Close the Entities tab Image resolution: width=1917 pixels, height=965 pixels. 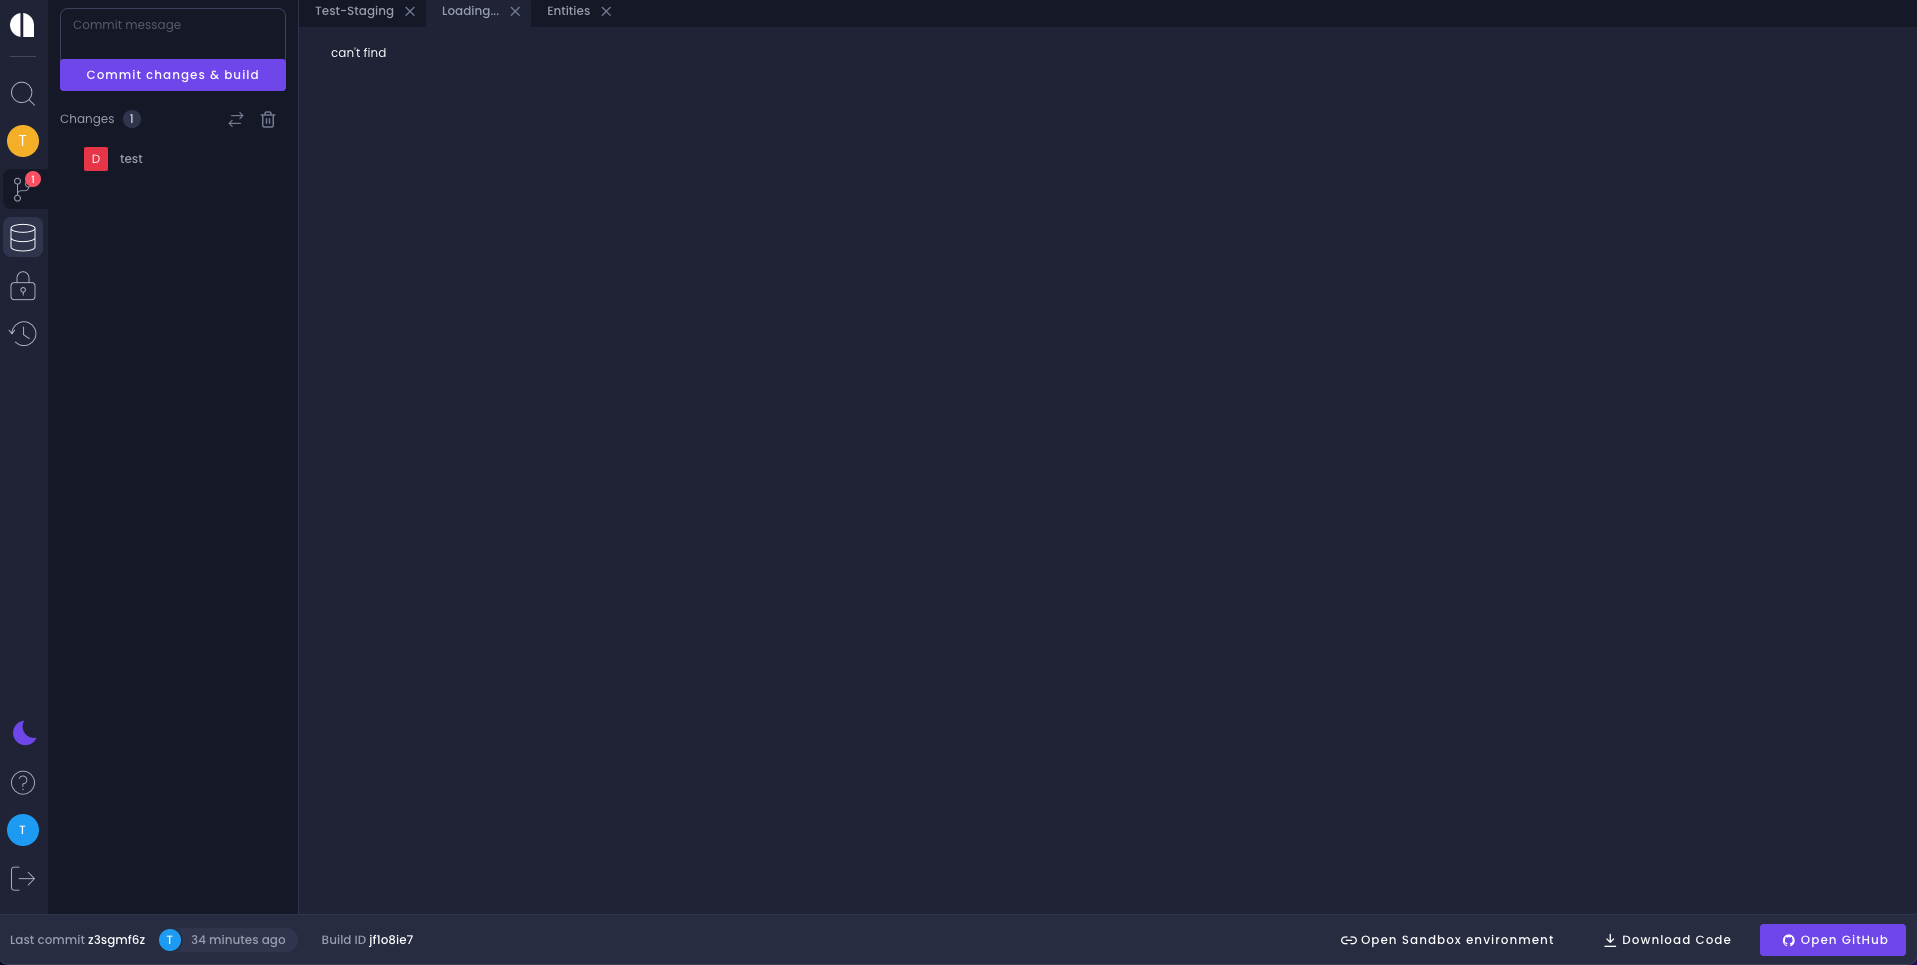(606, 12)
